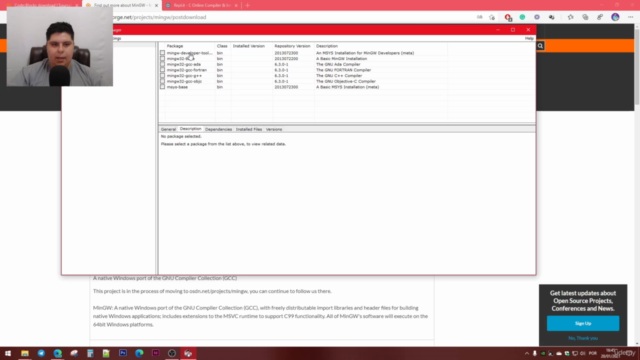
Task: Open the Help menu
Action: [529, 38]
